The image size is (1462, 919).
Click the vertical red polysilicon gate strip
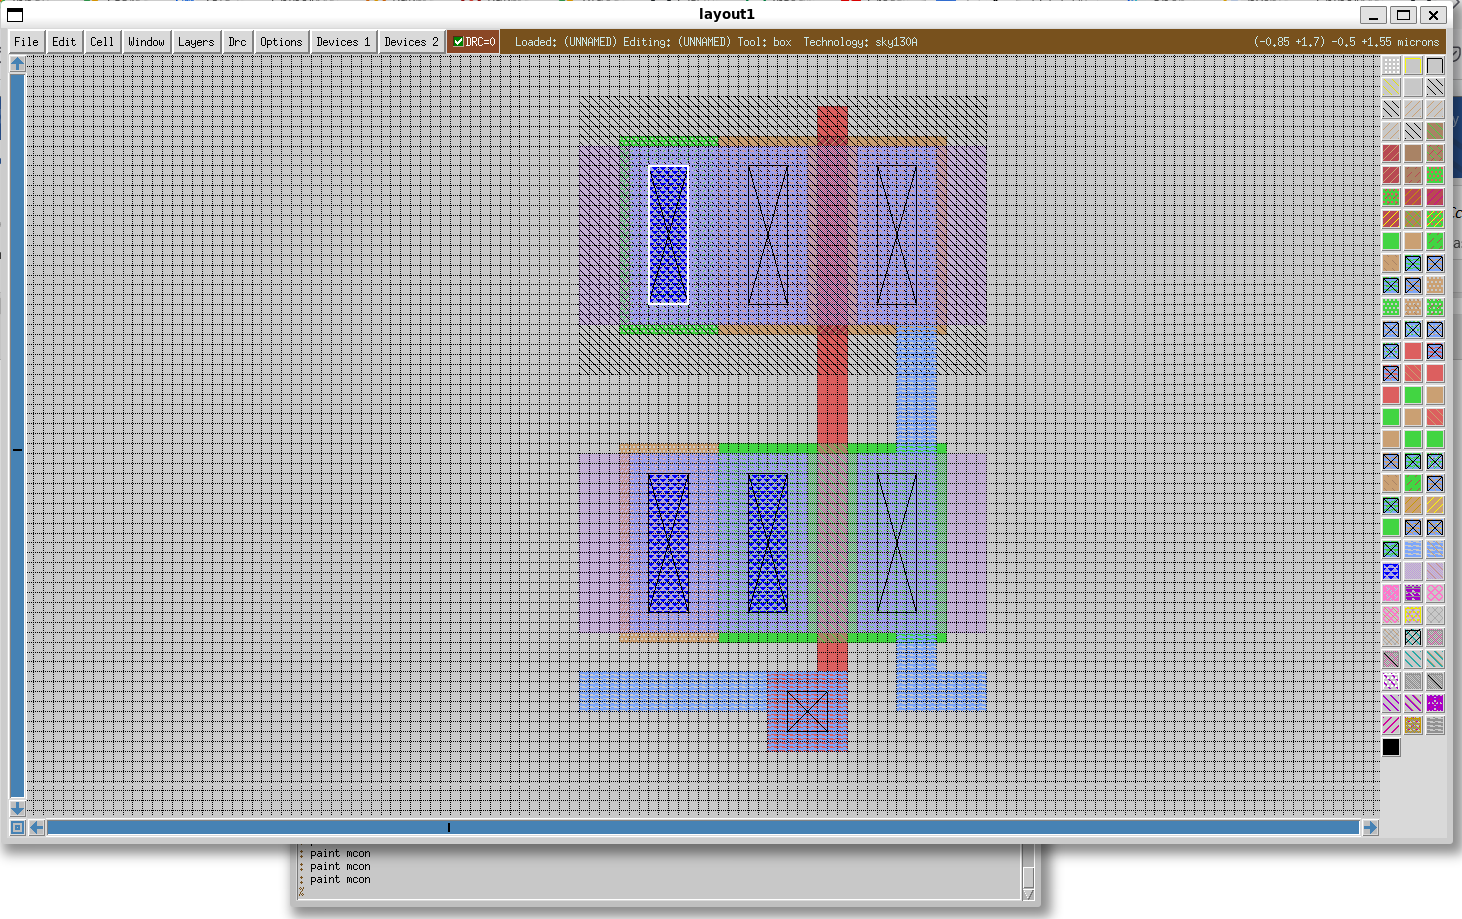point(832,388)
